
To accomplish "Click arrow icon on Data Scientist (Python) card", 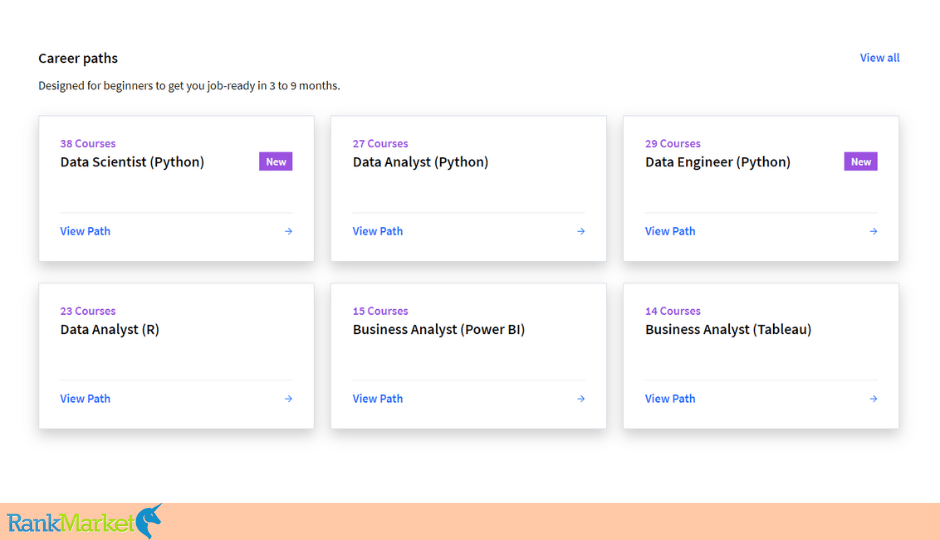I will pyautogui.click(x=288, y=231).
